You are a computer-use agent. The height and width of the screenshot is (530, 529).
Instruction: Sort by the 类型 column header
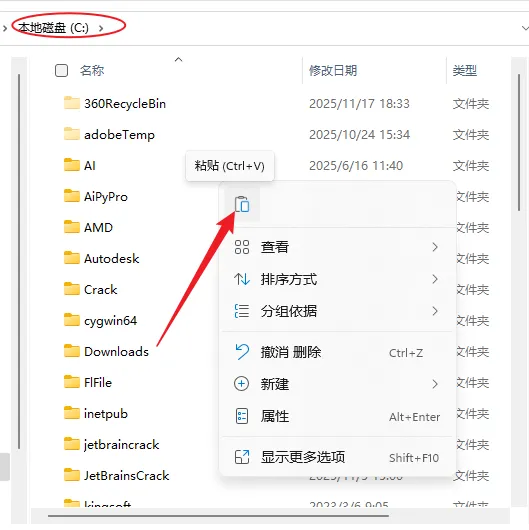465,71
